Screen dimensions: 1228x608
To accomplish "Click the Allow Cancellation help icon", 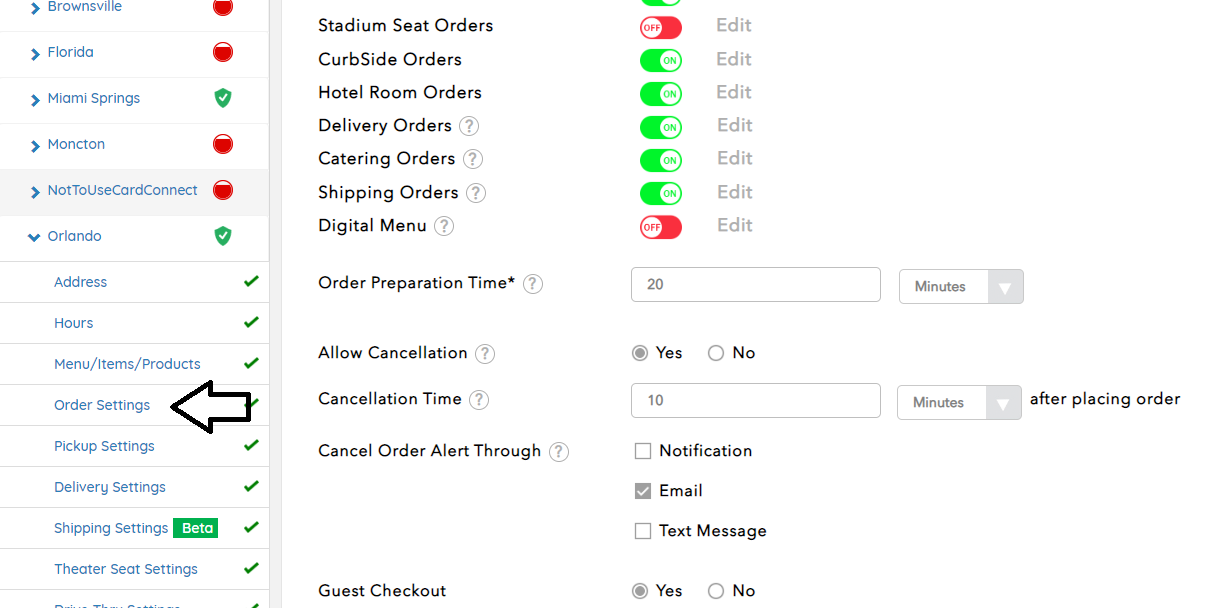I will click(485, 354).
